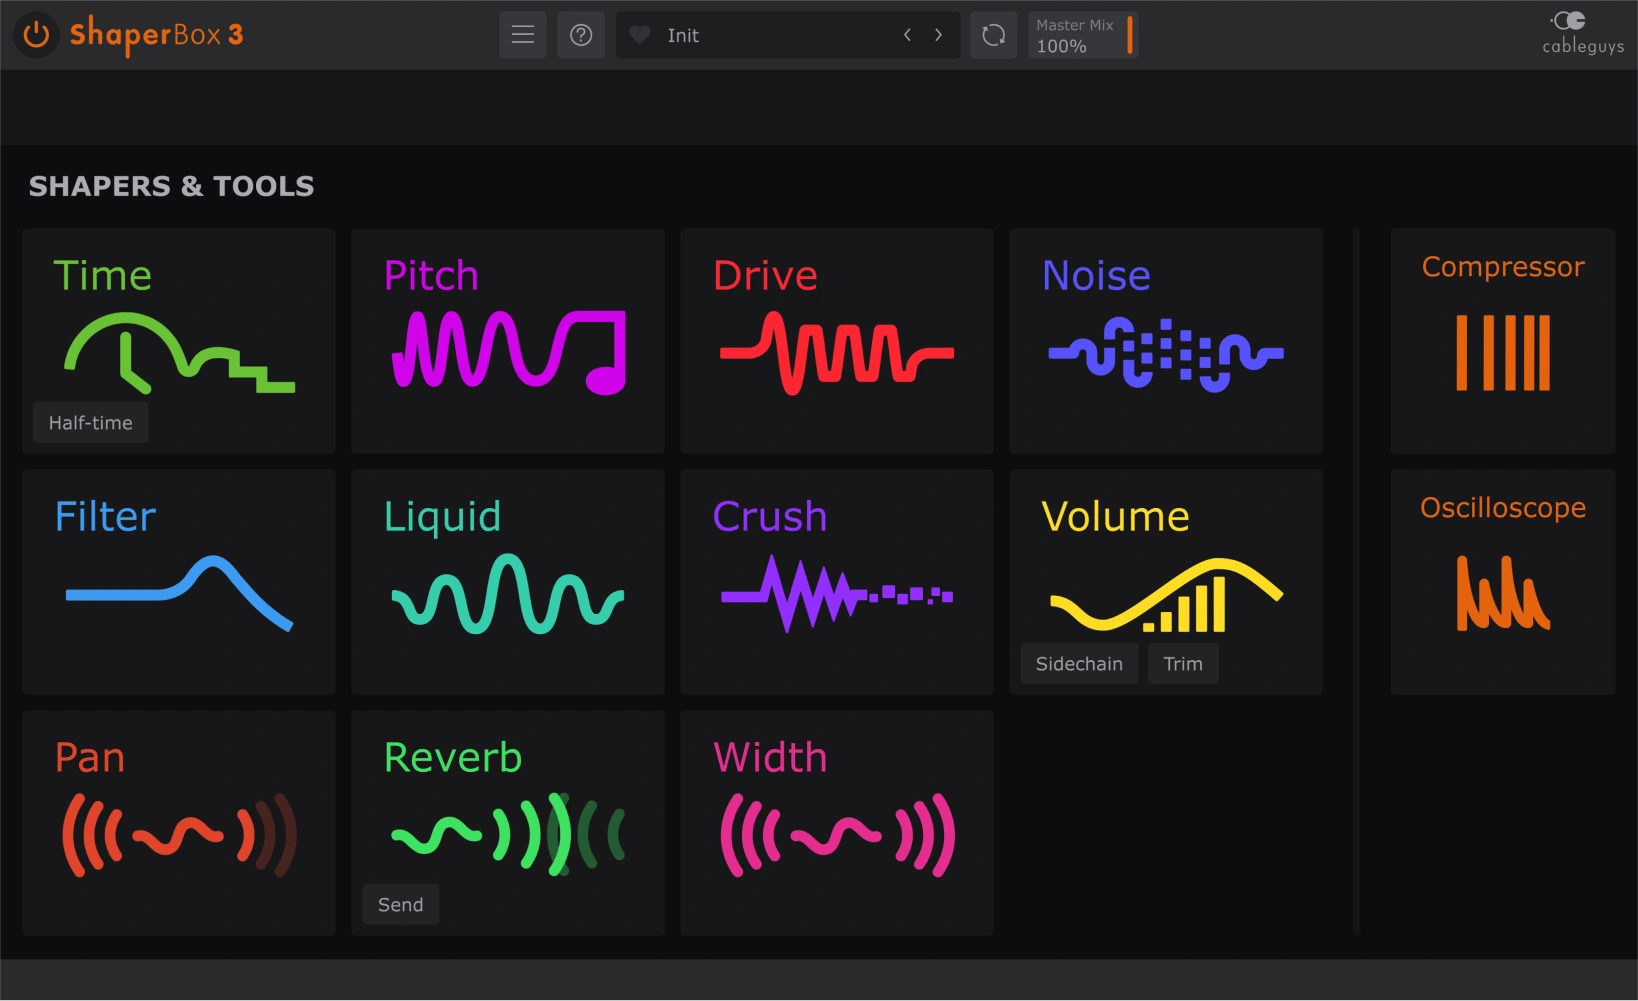This screenshot has height=1001, width=1638.
Task: Click the Sidechain button under Volume
Action: click(x=1079, y=664)
